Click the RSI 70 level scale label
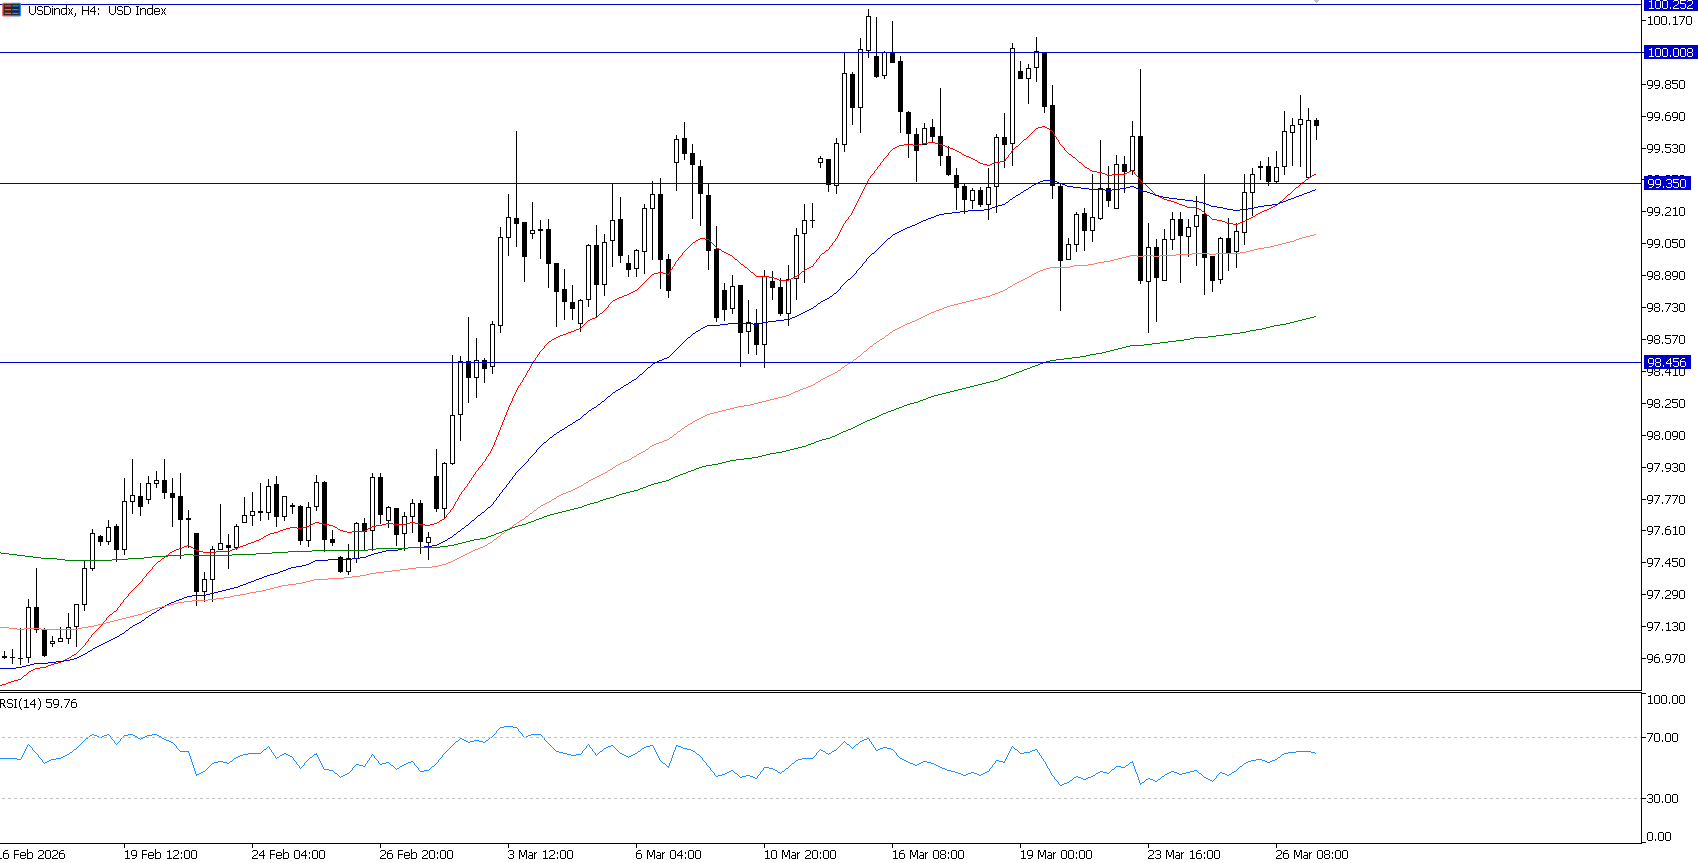 1664,738
